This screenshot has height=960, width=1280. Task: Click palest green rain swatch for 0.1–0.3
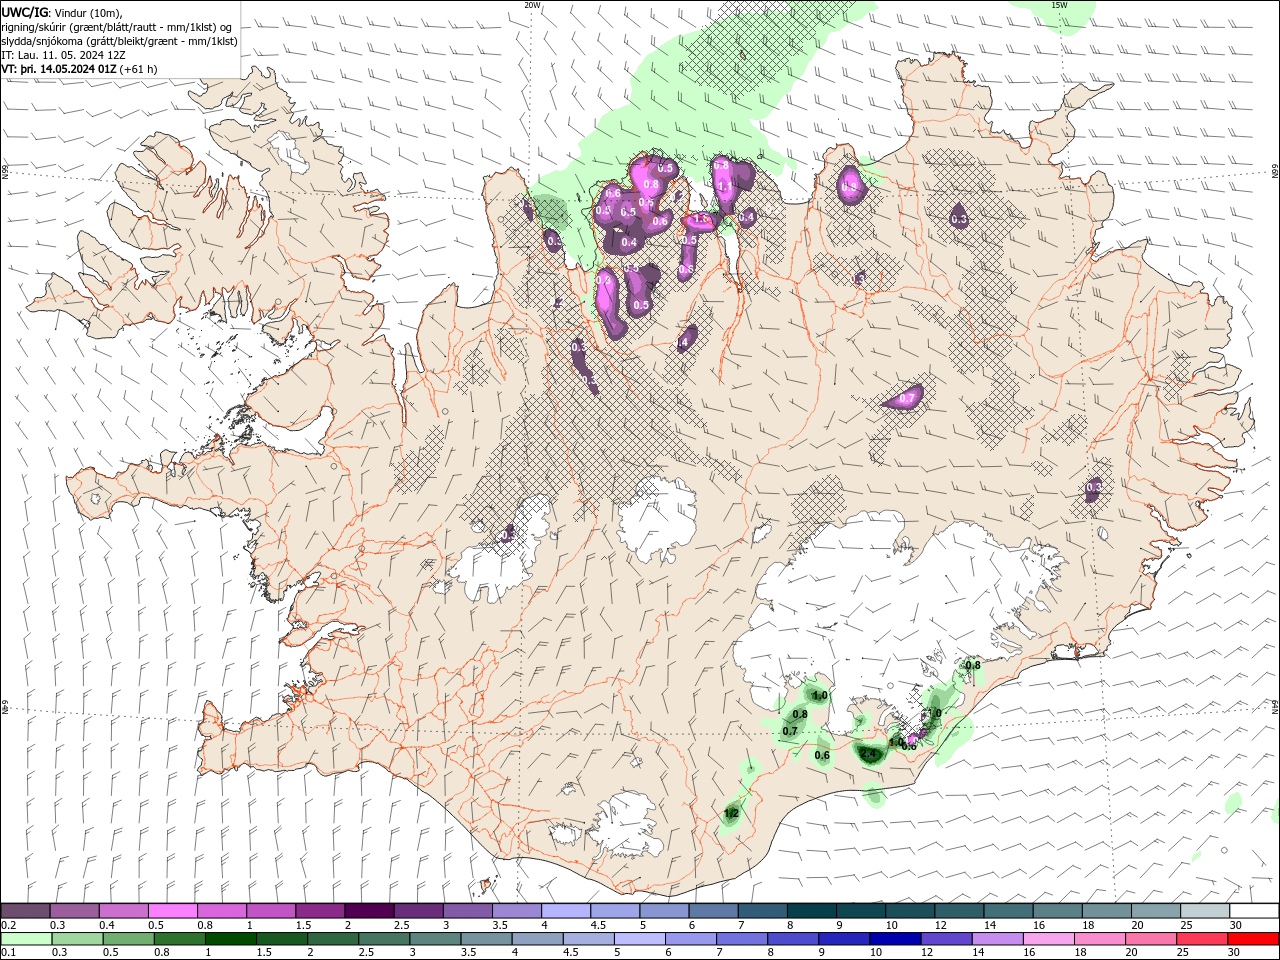(x=27, y=939)
